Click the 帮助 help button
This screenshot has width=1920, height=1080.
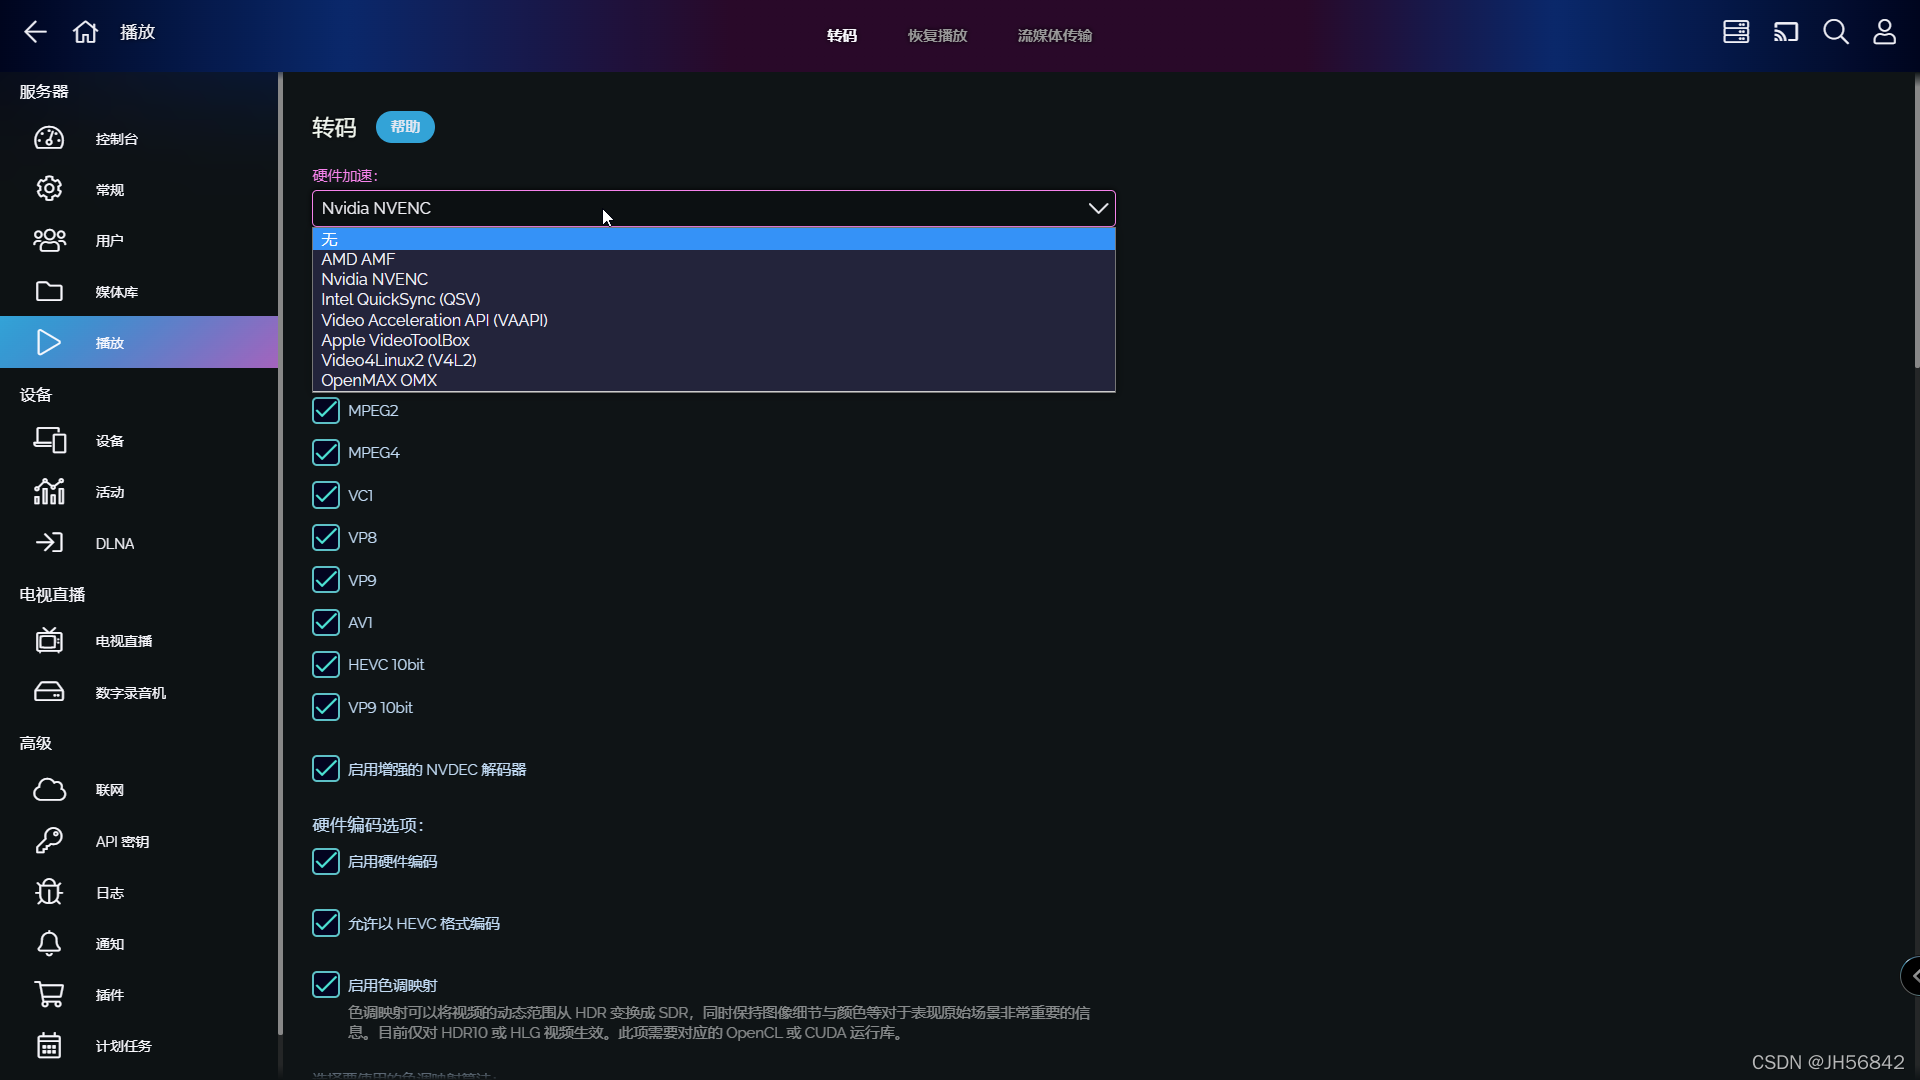click(x=405, y=127)
